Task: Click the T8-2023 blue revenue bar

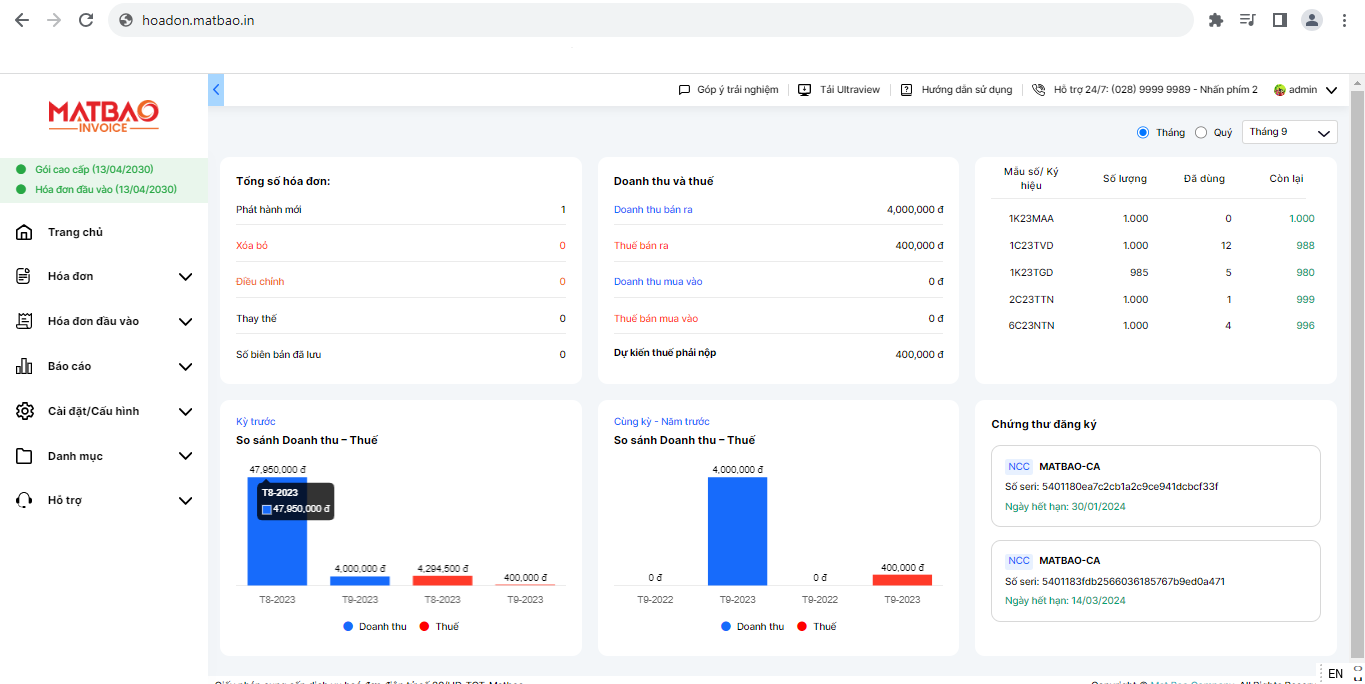Action: pos(277,531)
